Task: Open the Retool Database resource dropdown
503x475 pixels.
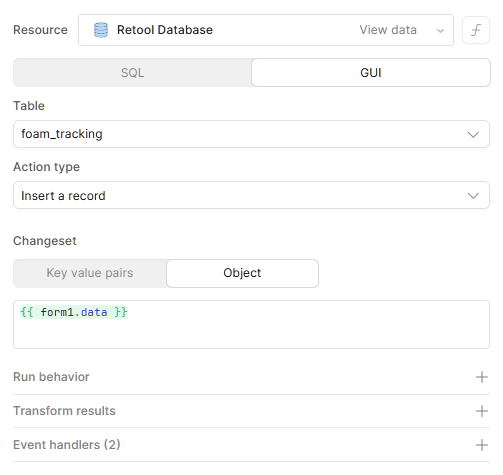Action: 266,30
